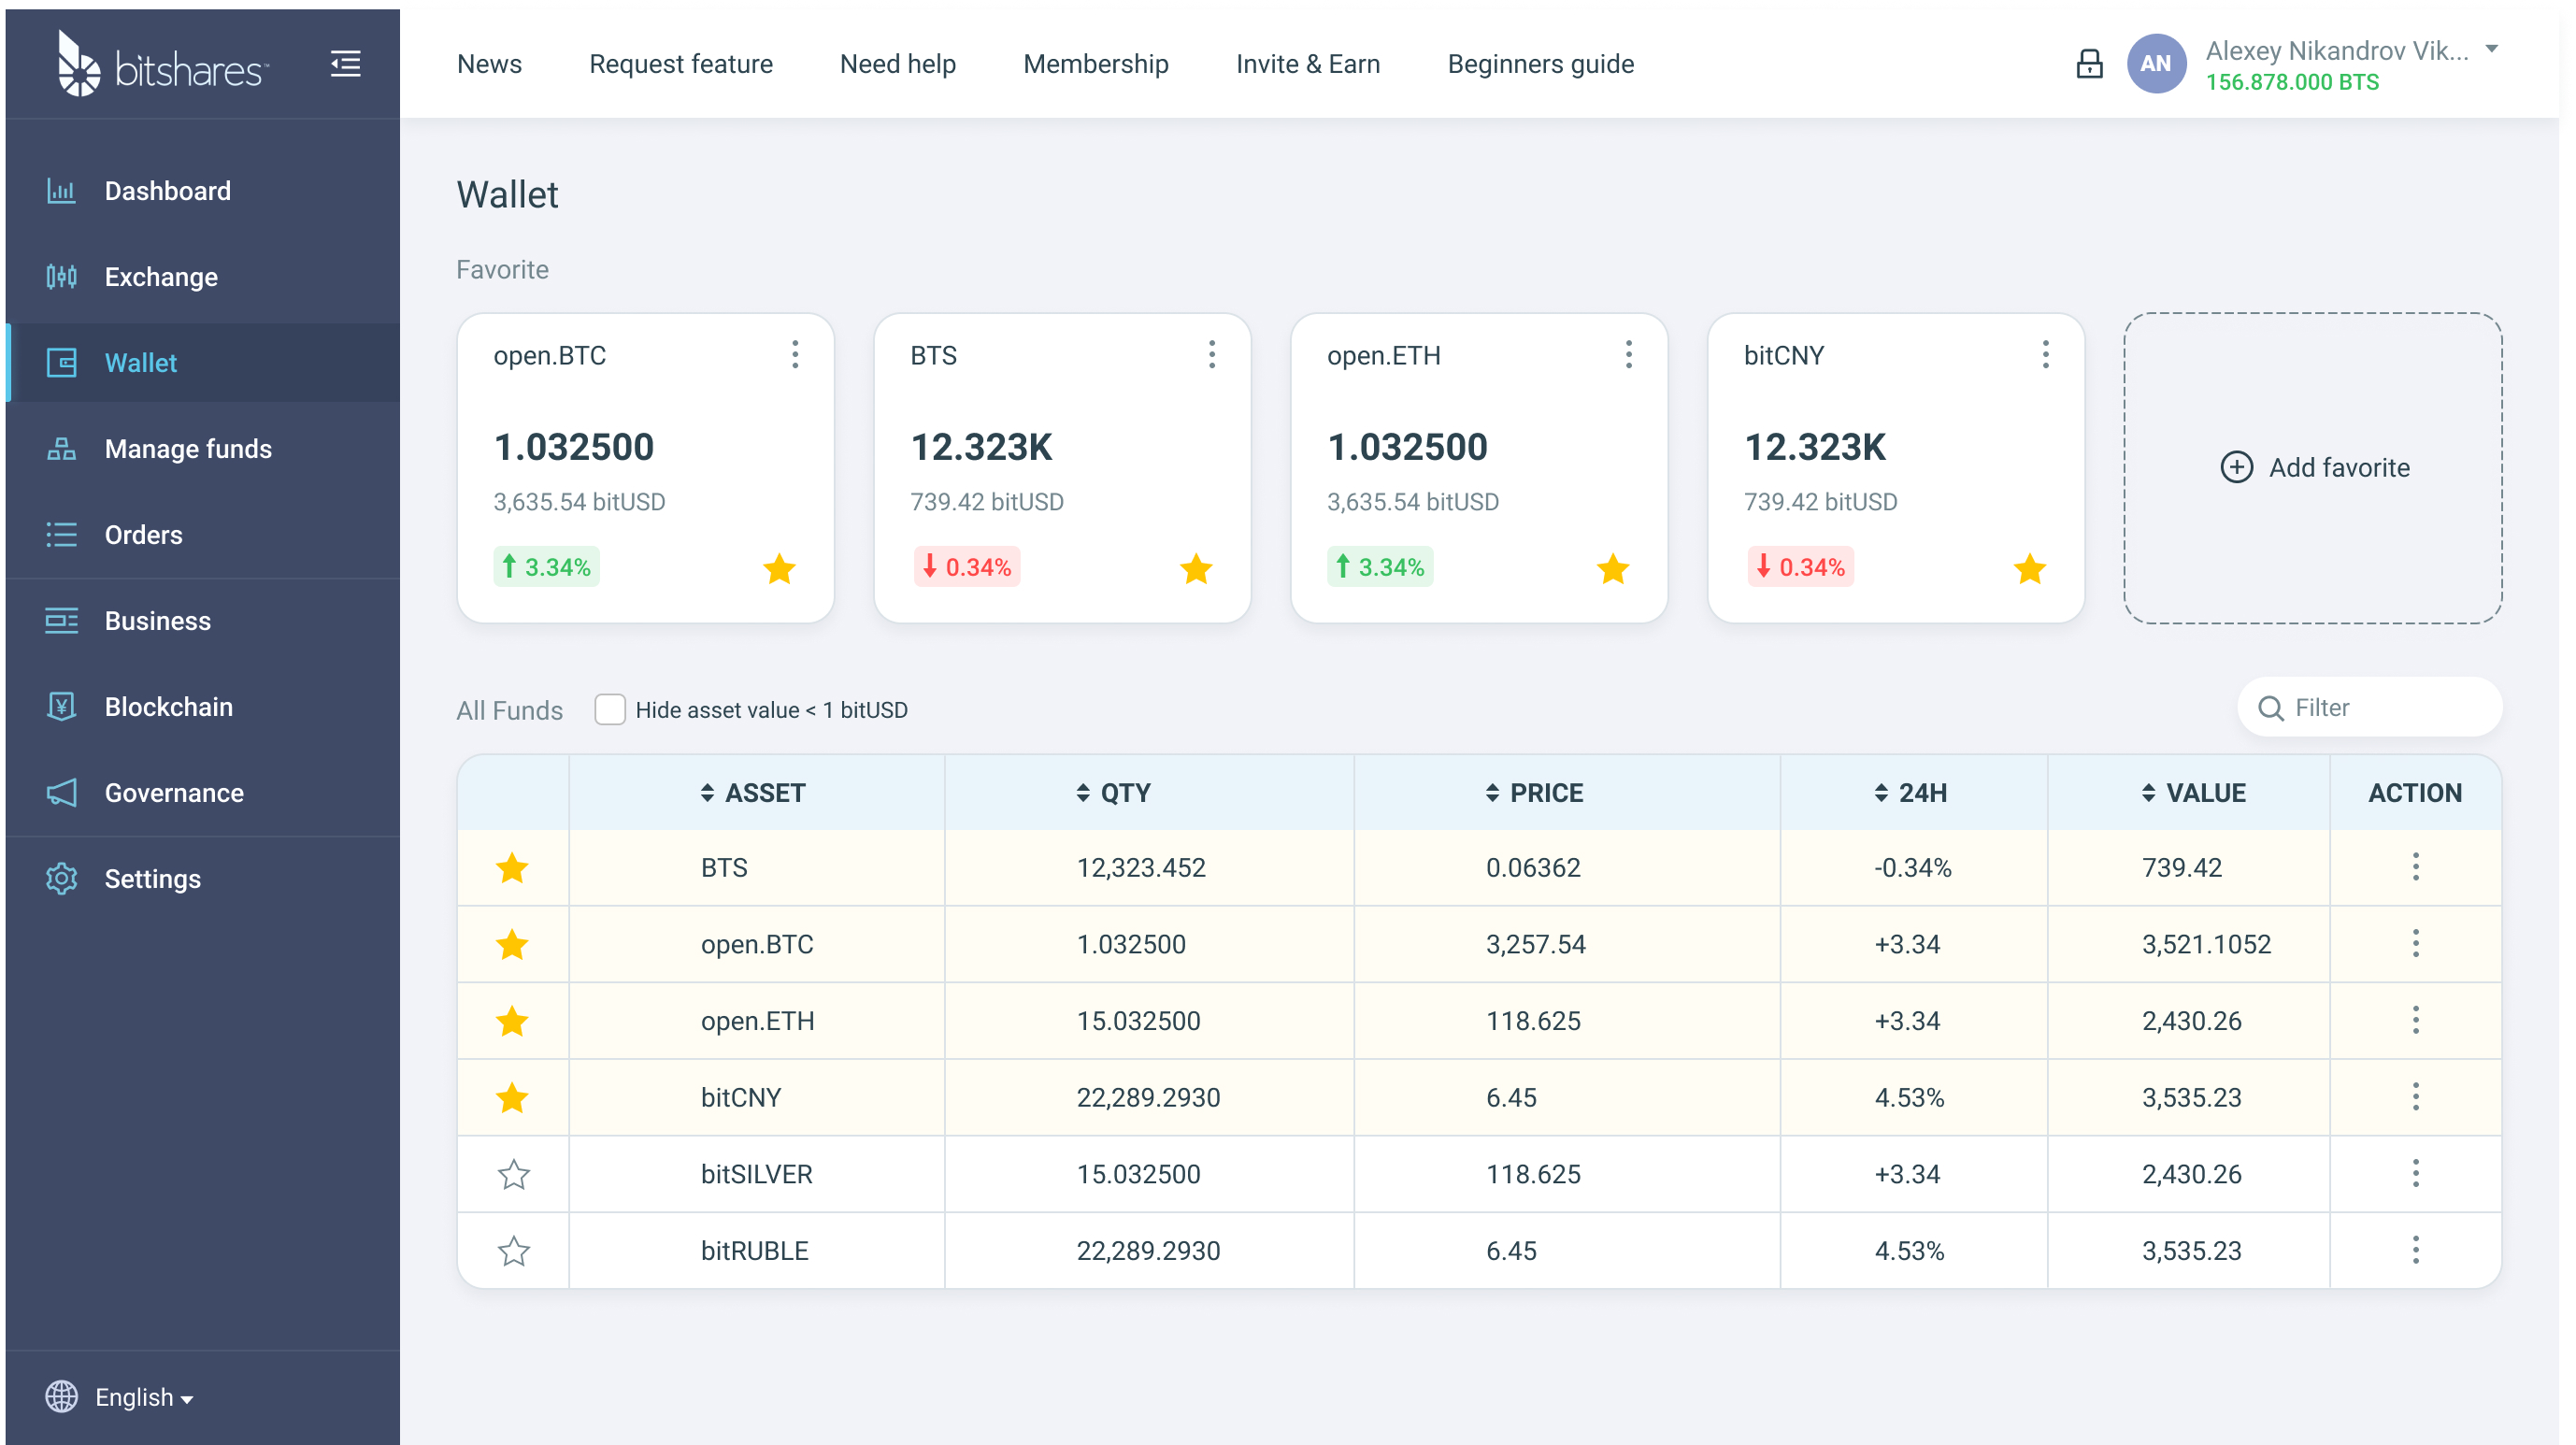Open the BTS card options menu

coord(1212,355)
